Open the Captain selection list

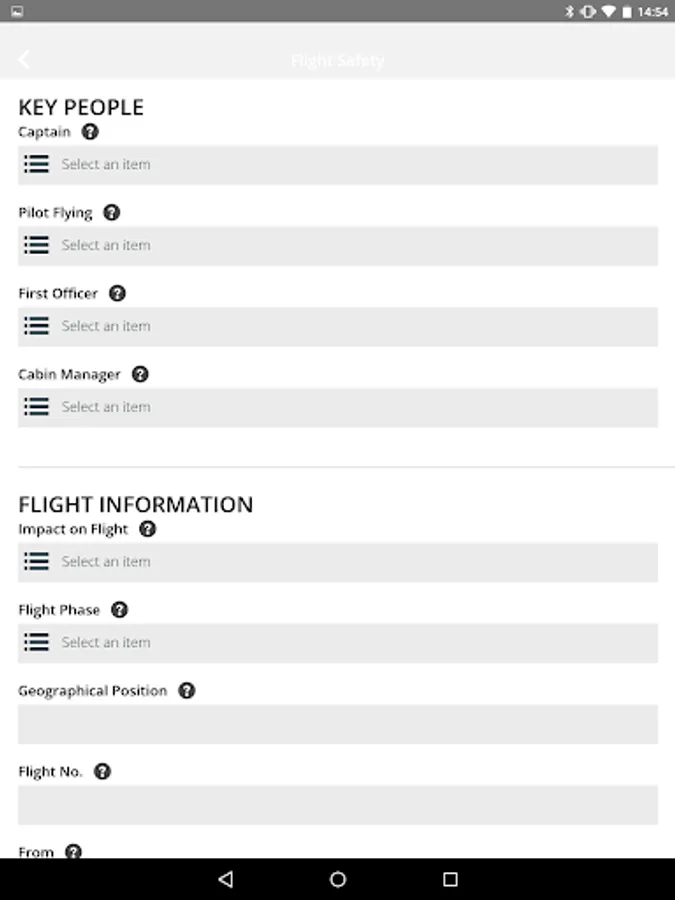coord(338,165)
